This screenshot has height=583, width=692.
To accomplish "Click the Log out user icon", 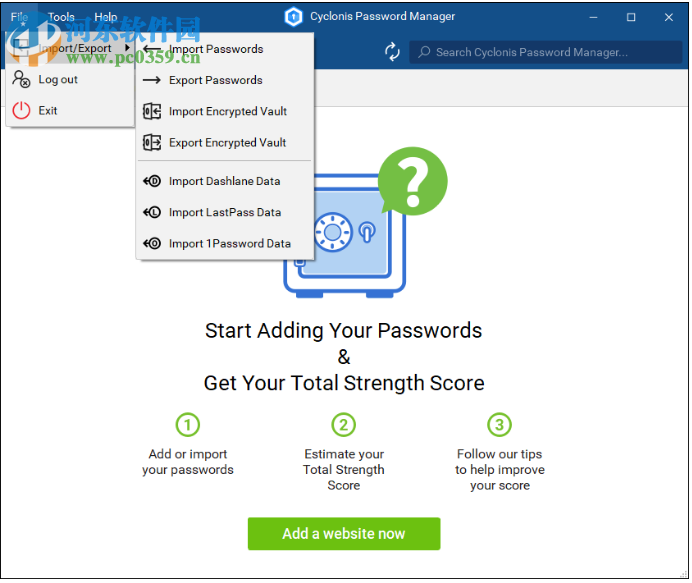I will tap(21, 79).
